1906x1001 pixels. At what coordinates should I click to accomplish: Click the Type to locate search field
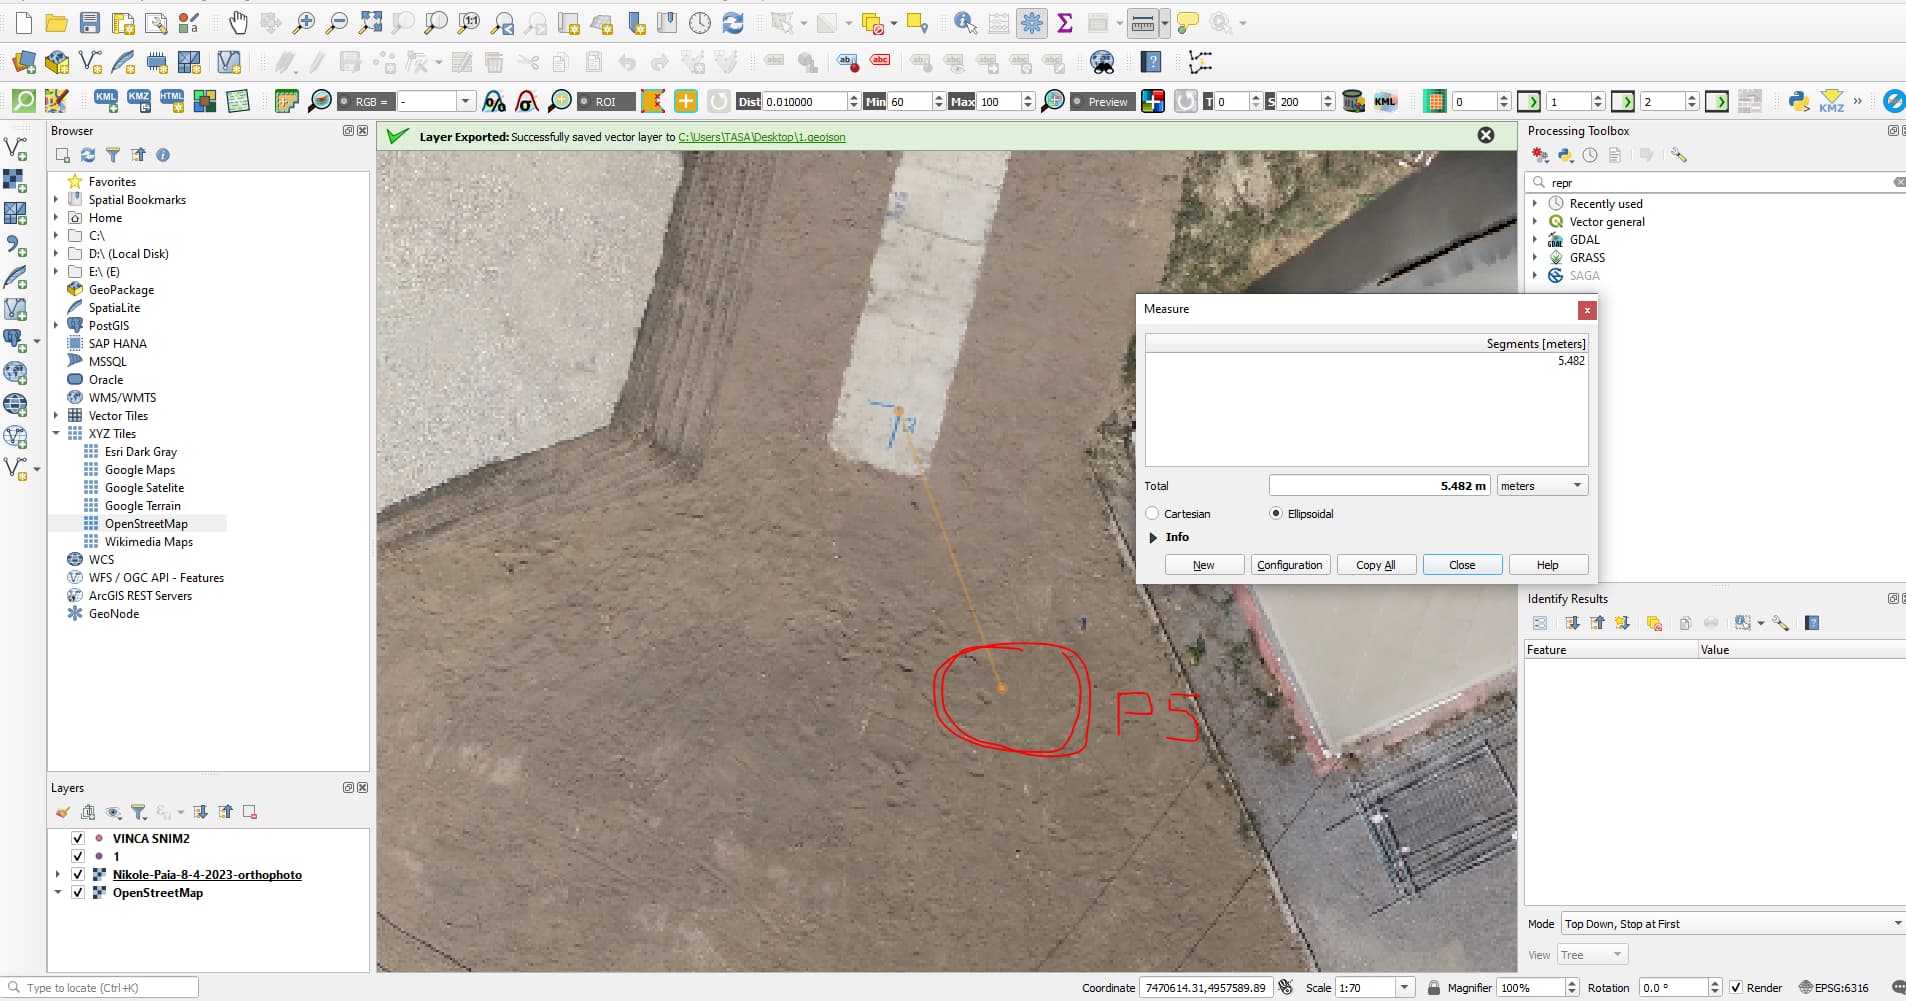click(100, 987)
